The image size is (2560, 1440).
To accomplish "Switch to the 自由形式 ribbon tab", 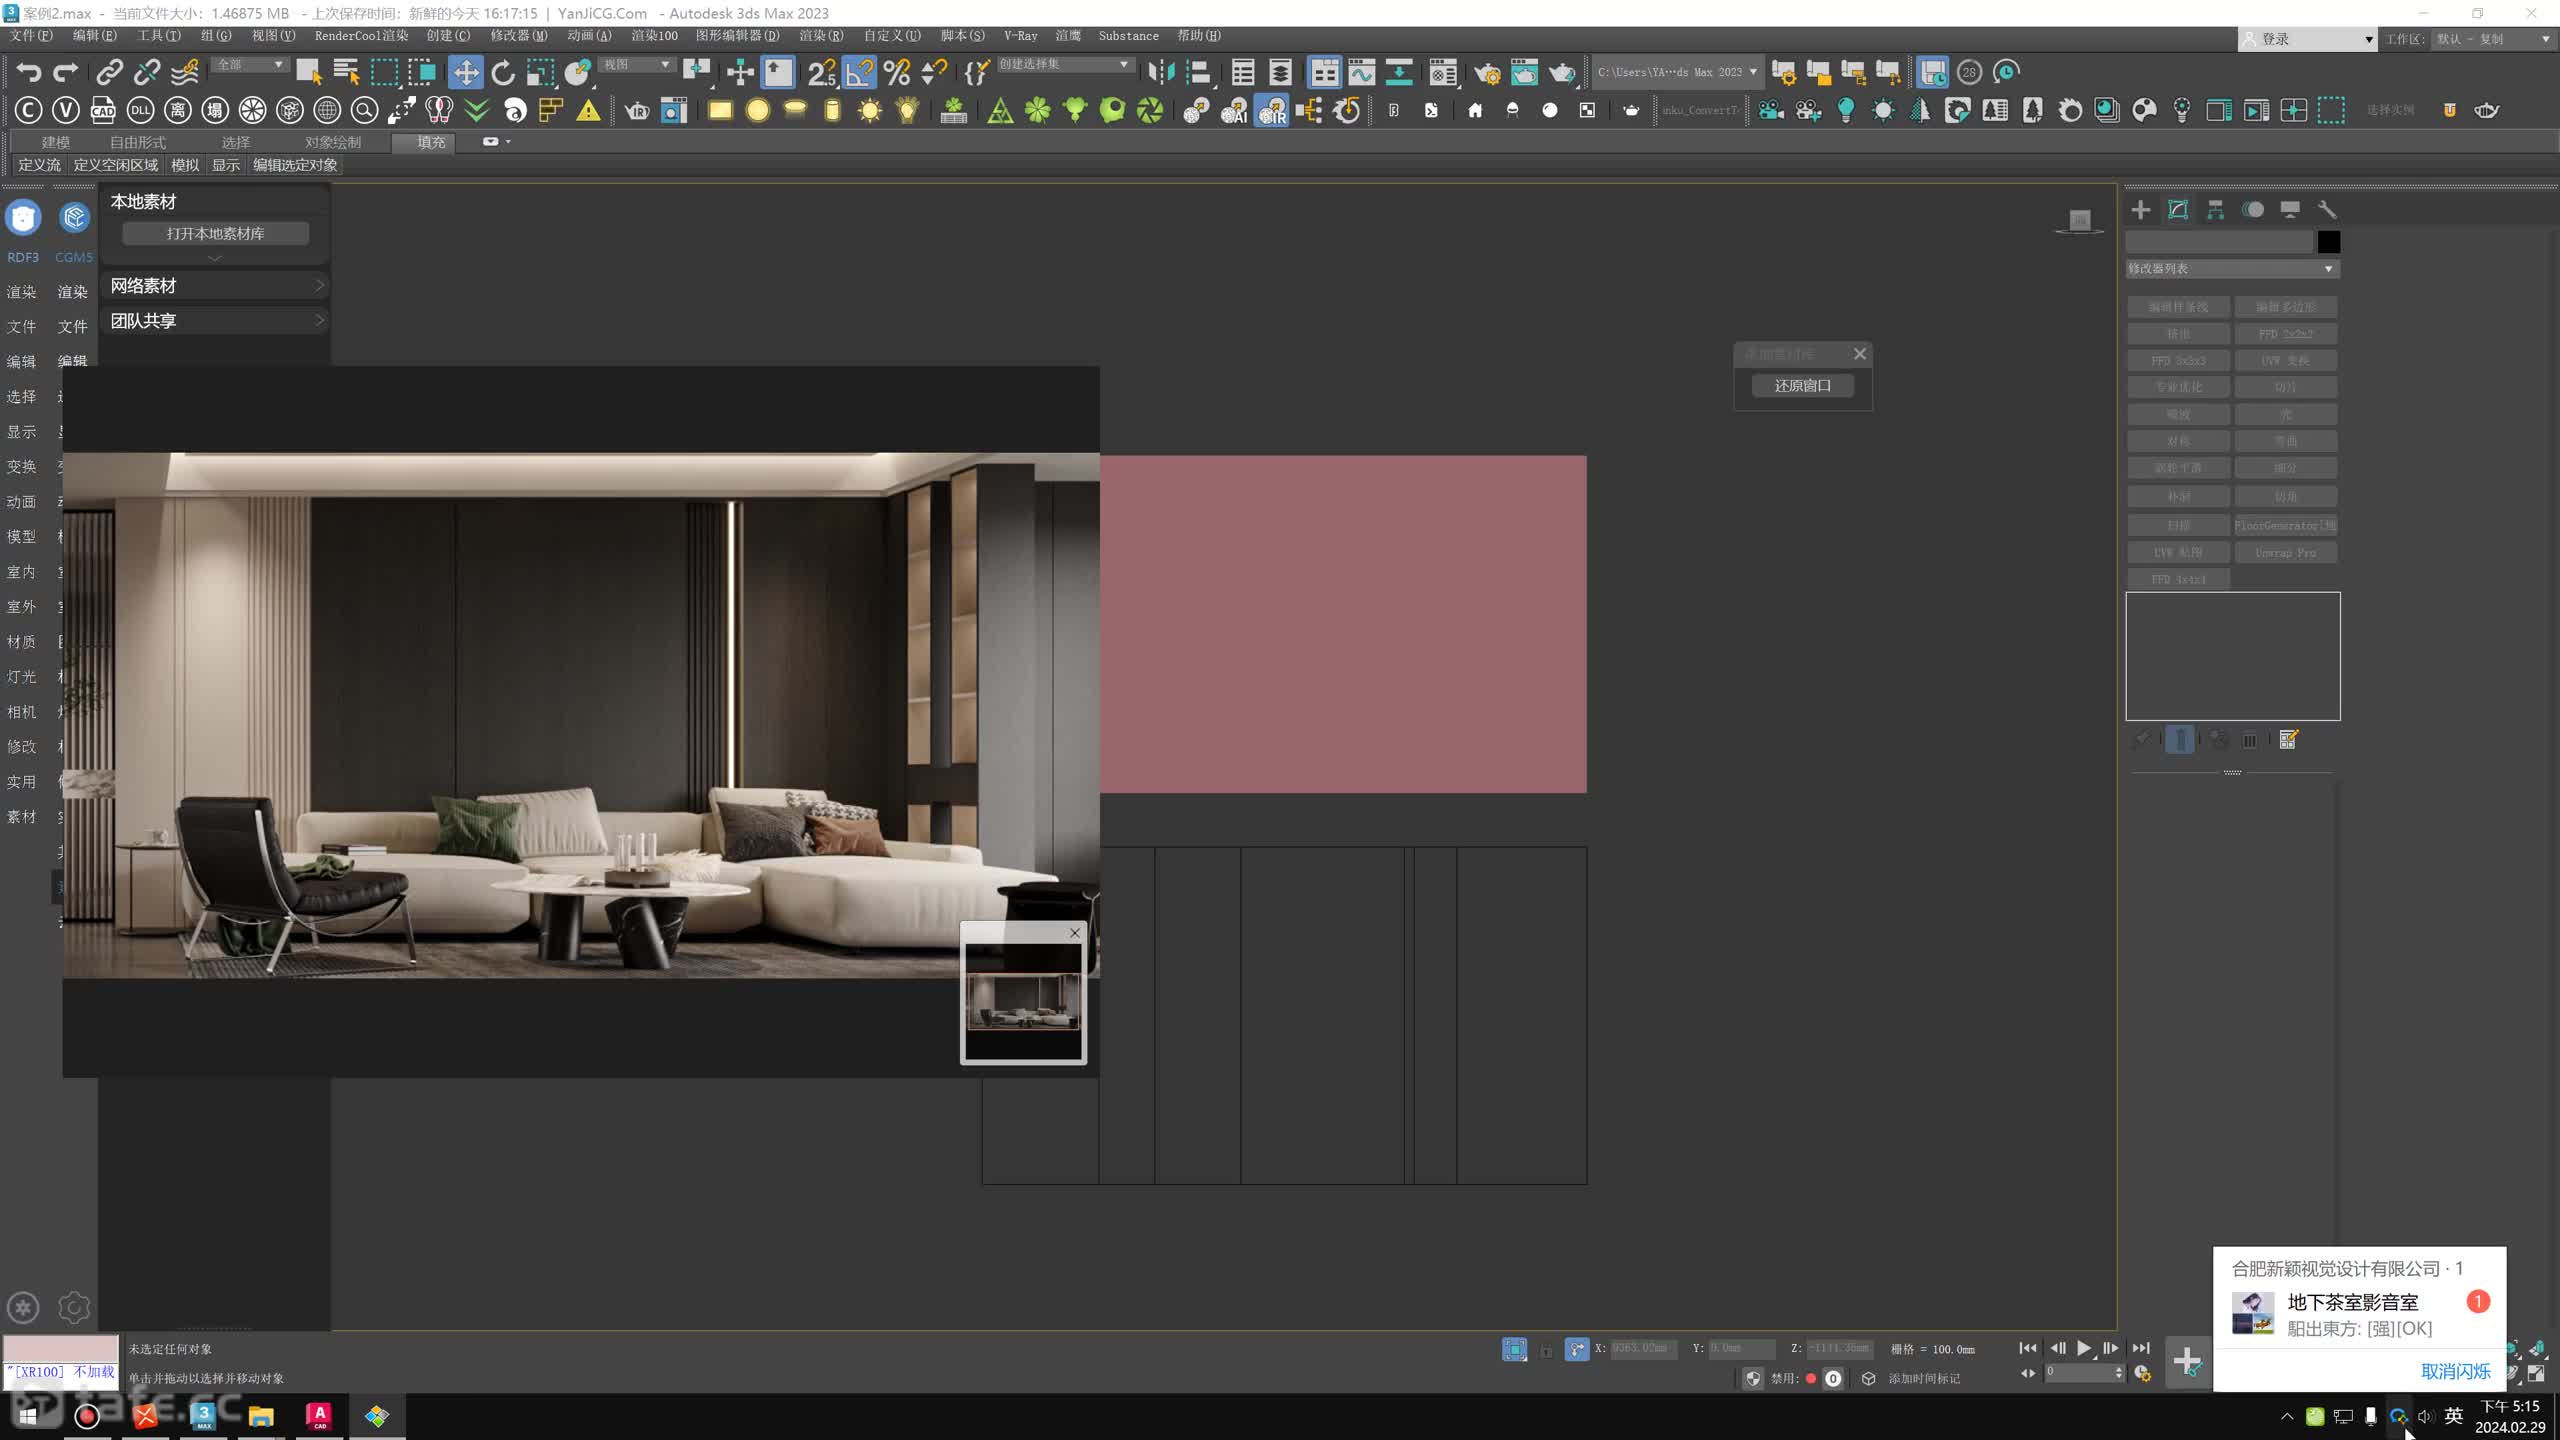I will pyautogui.click(x=138, y=142).
